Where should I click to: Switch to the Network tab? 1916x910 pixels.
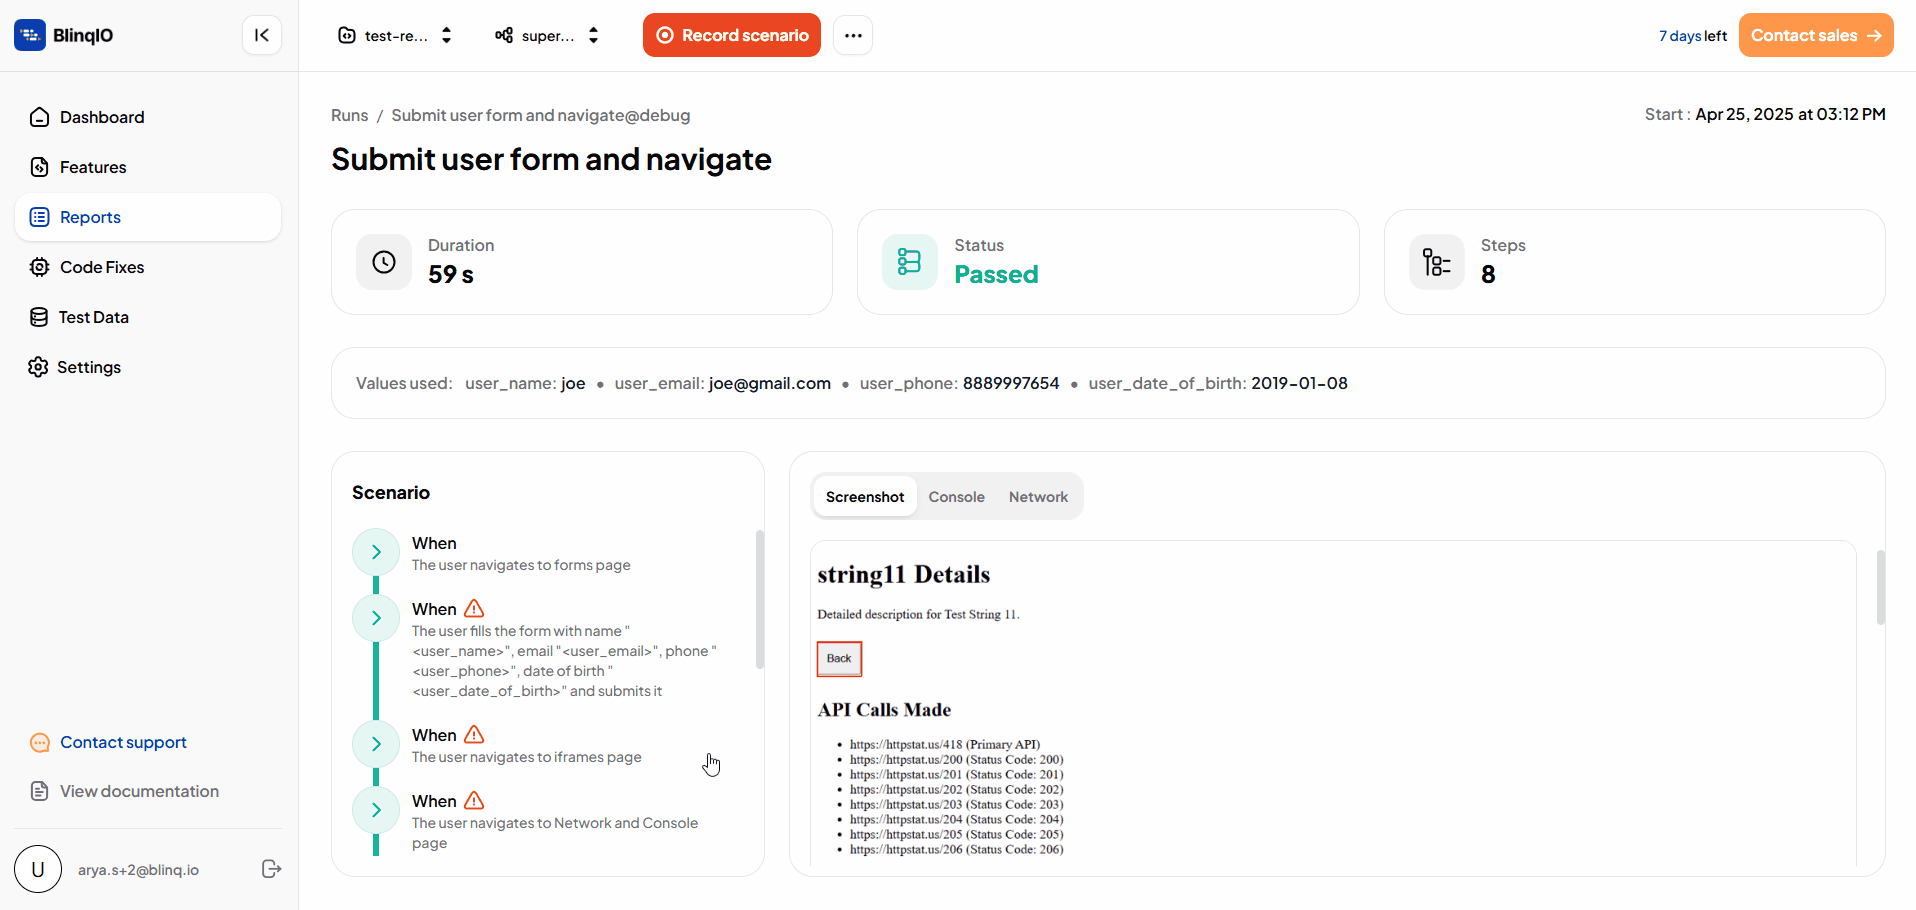1038,497
